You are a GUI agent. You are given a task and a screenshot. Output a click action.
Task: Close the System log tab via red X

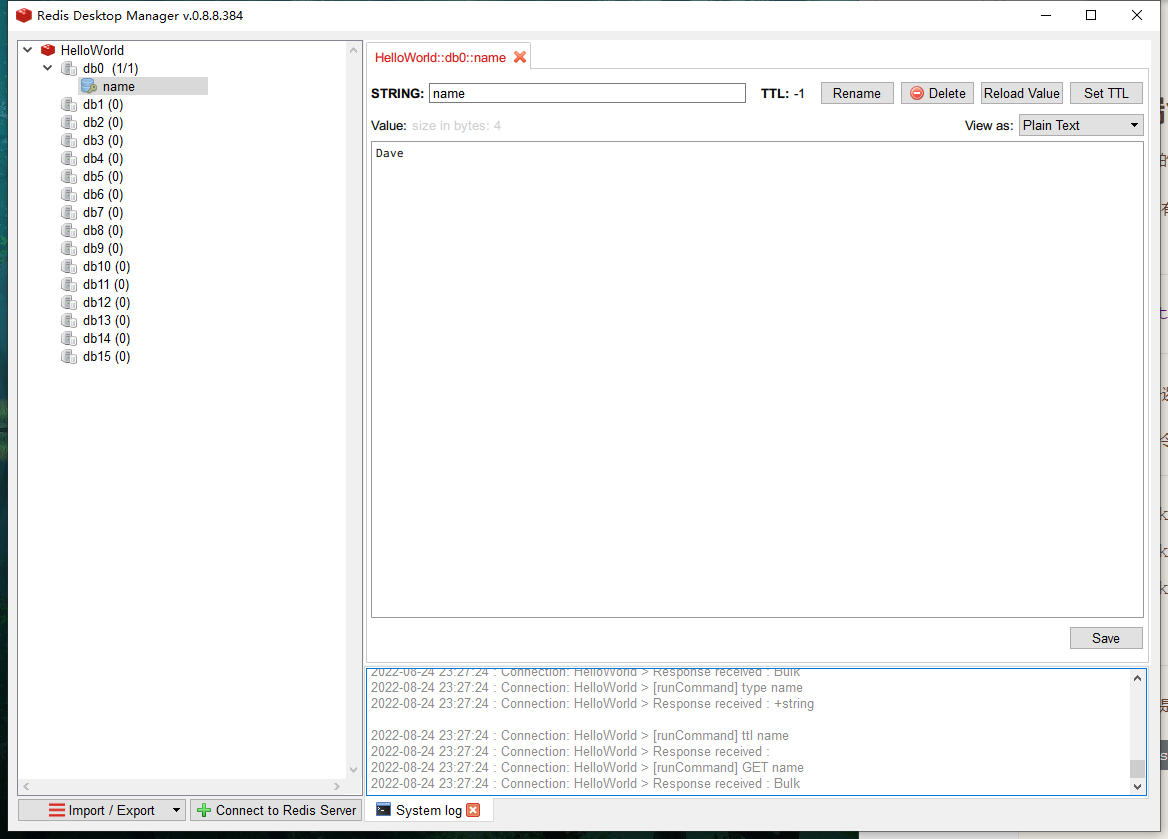click(473, 810)
